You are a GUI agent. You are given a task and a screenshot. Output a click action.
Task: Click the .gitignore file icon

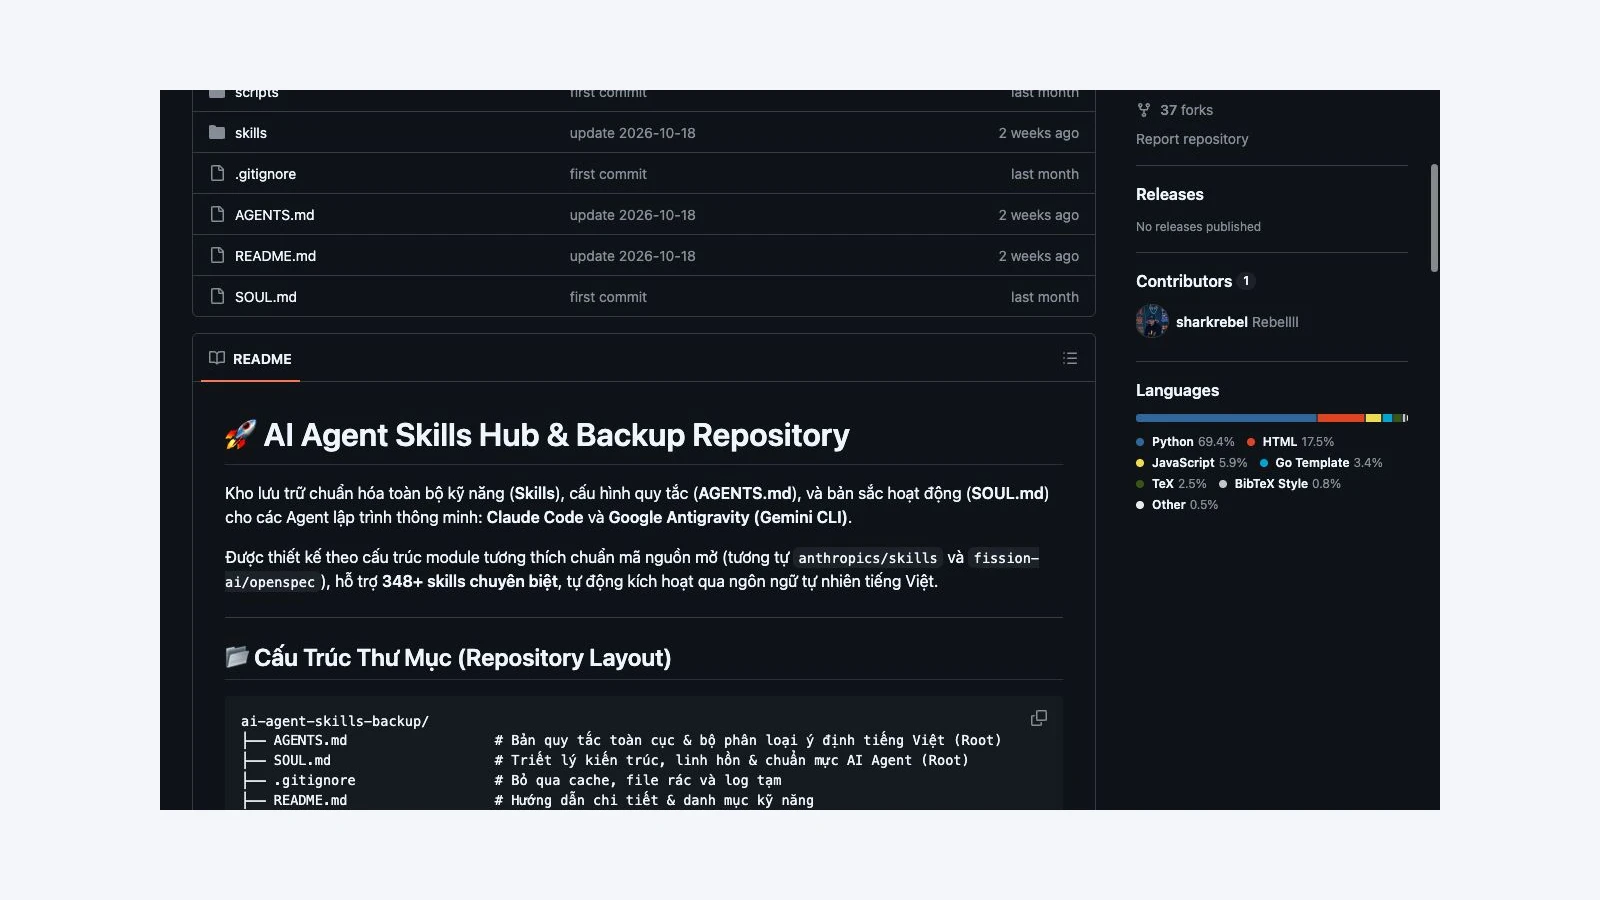(x=217, y=173)
